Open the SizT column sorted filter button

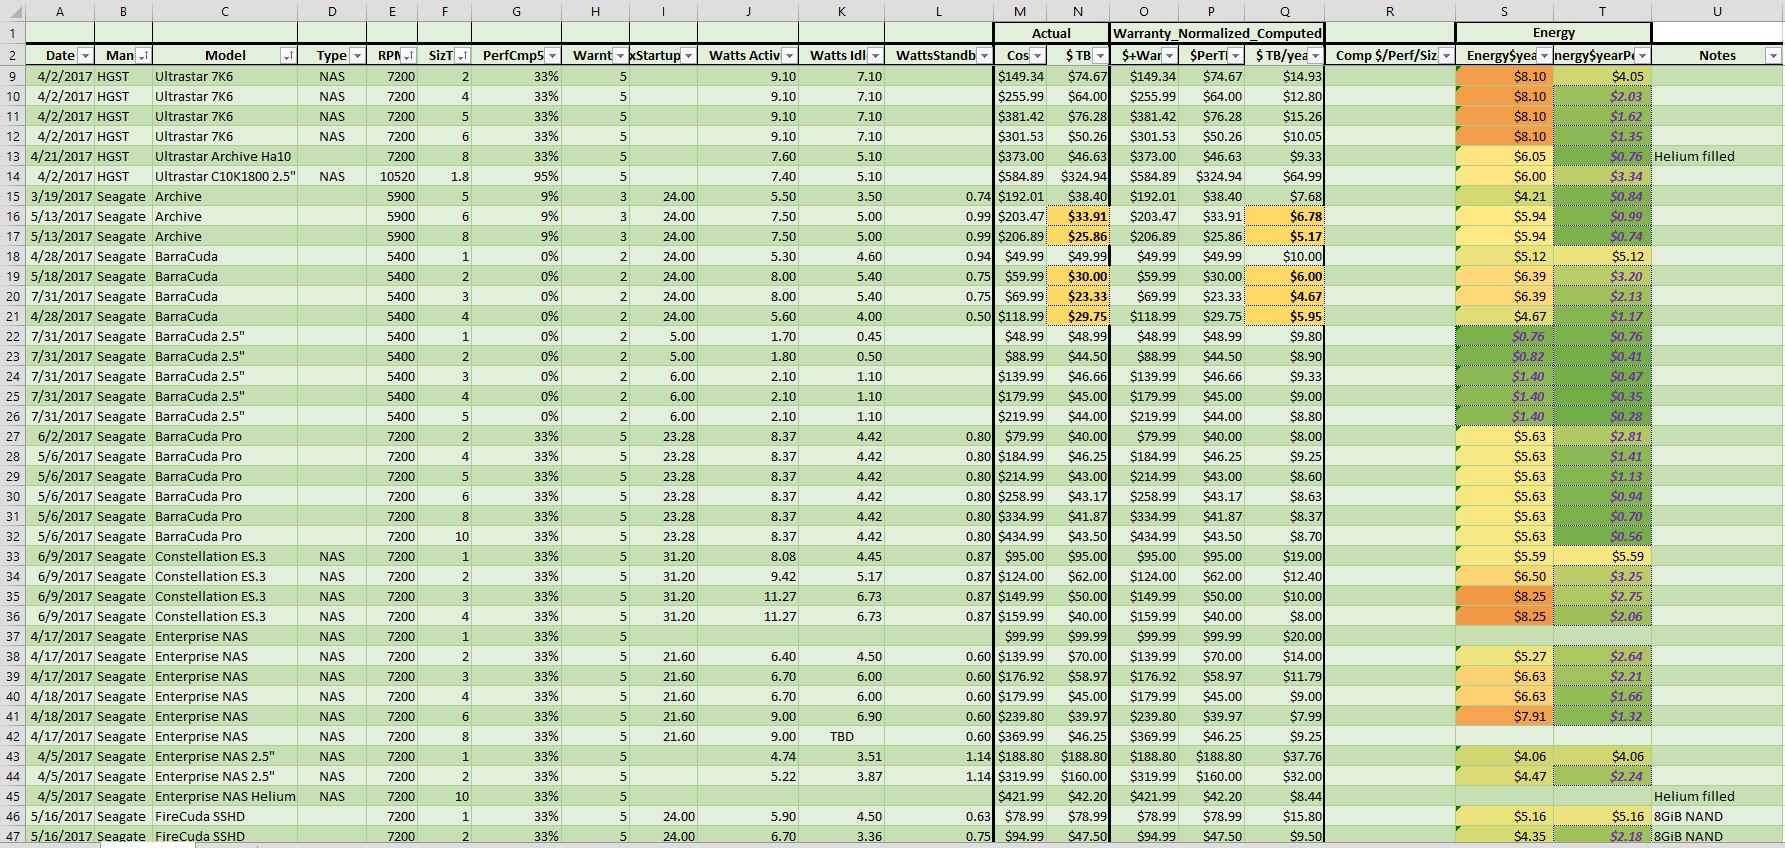pyautogui.click(x=462, y=56)
